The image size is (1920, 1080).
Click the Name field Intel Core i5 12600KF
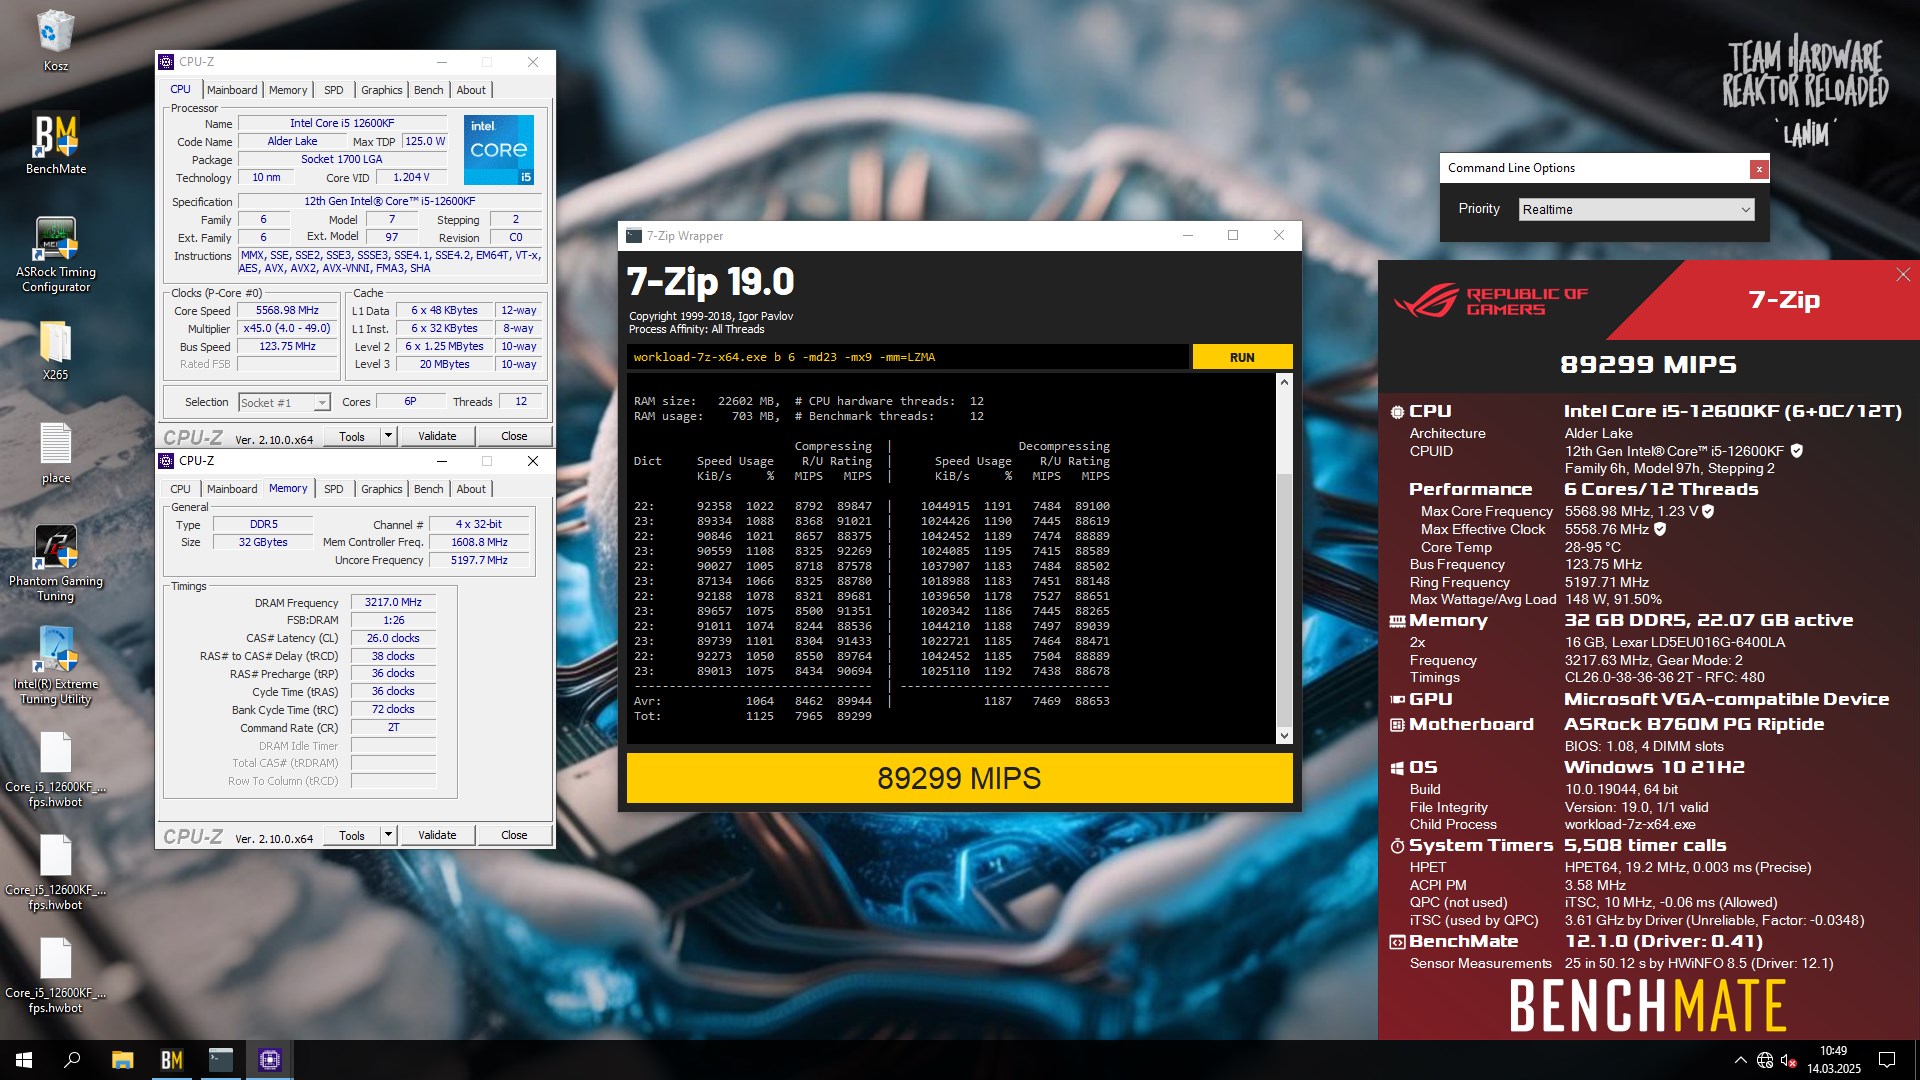click(x=341, y=124)
